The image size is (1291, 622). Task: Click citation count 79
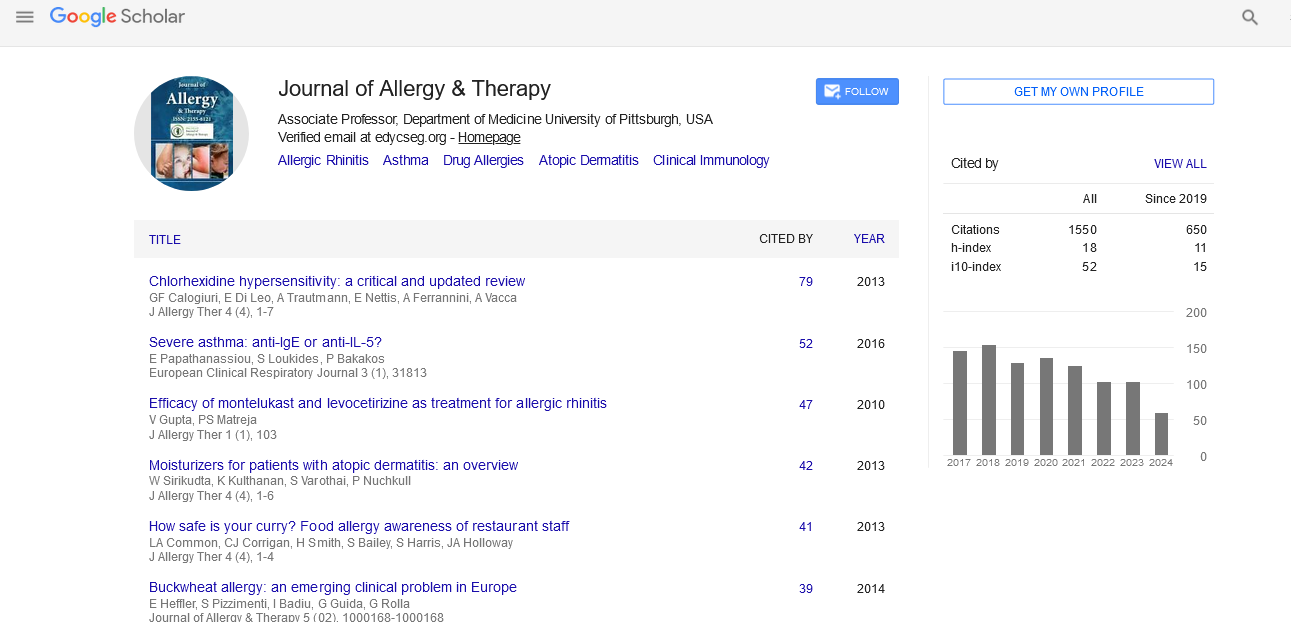pyautogui.click(x=806, y=282)
